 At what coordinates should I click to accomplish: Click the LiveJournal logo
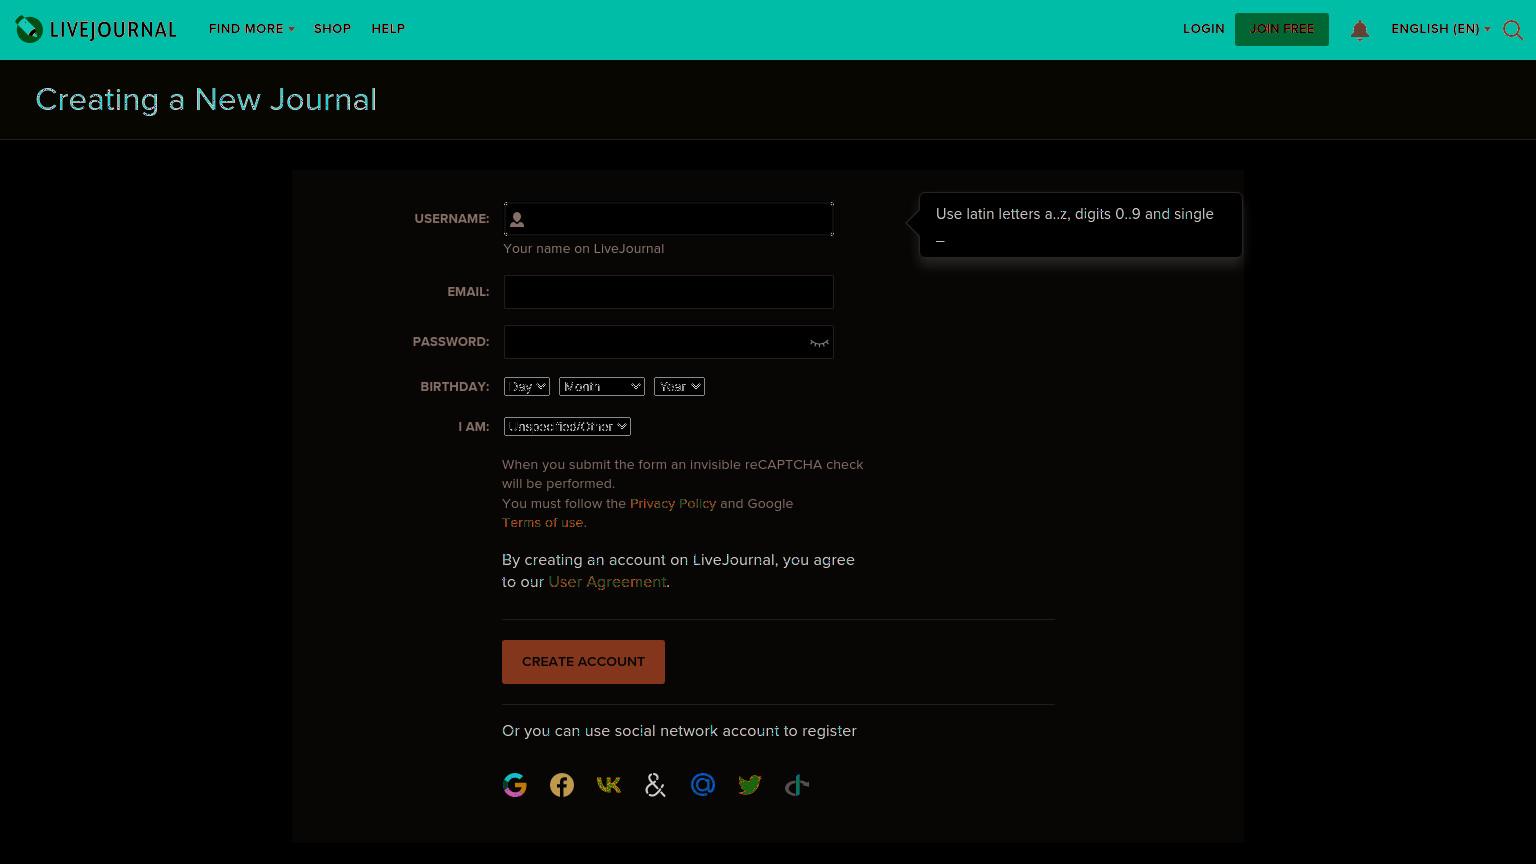96,29
